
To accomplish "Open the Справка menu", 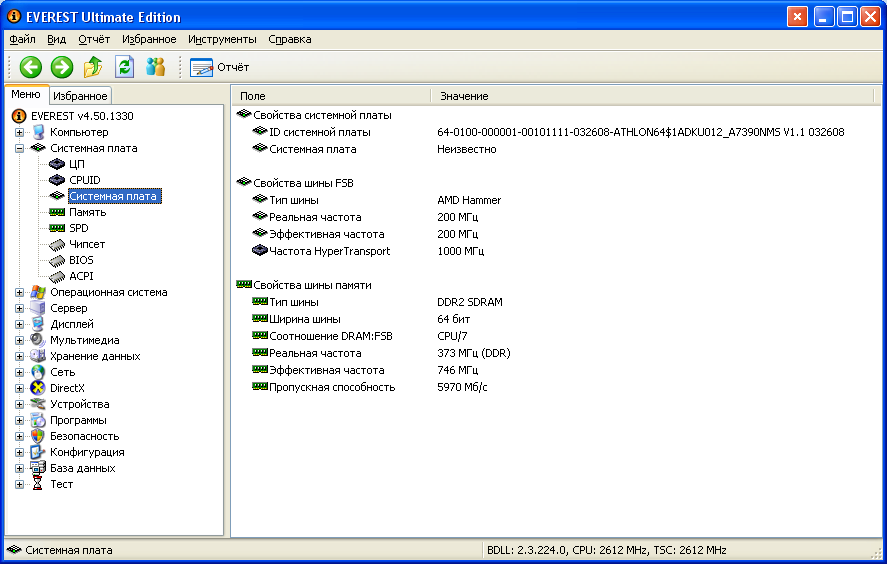I will coord(290,39).
